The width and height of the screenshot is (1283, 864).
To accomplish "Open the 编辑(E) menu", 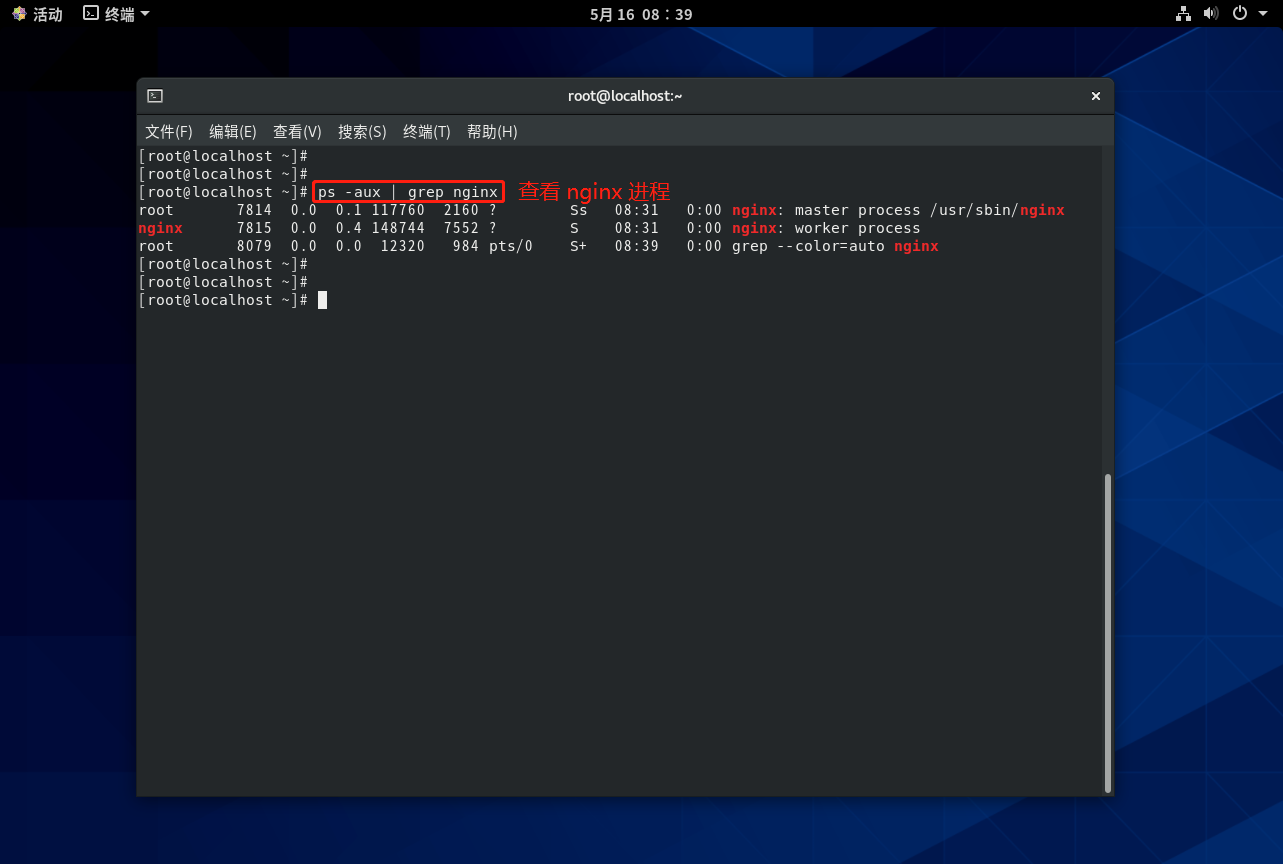I will [232, 132].
